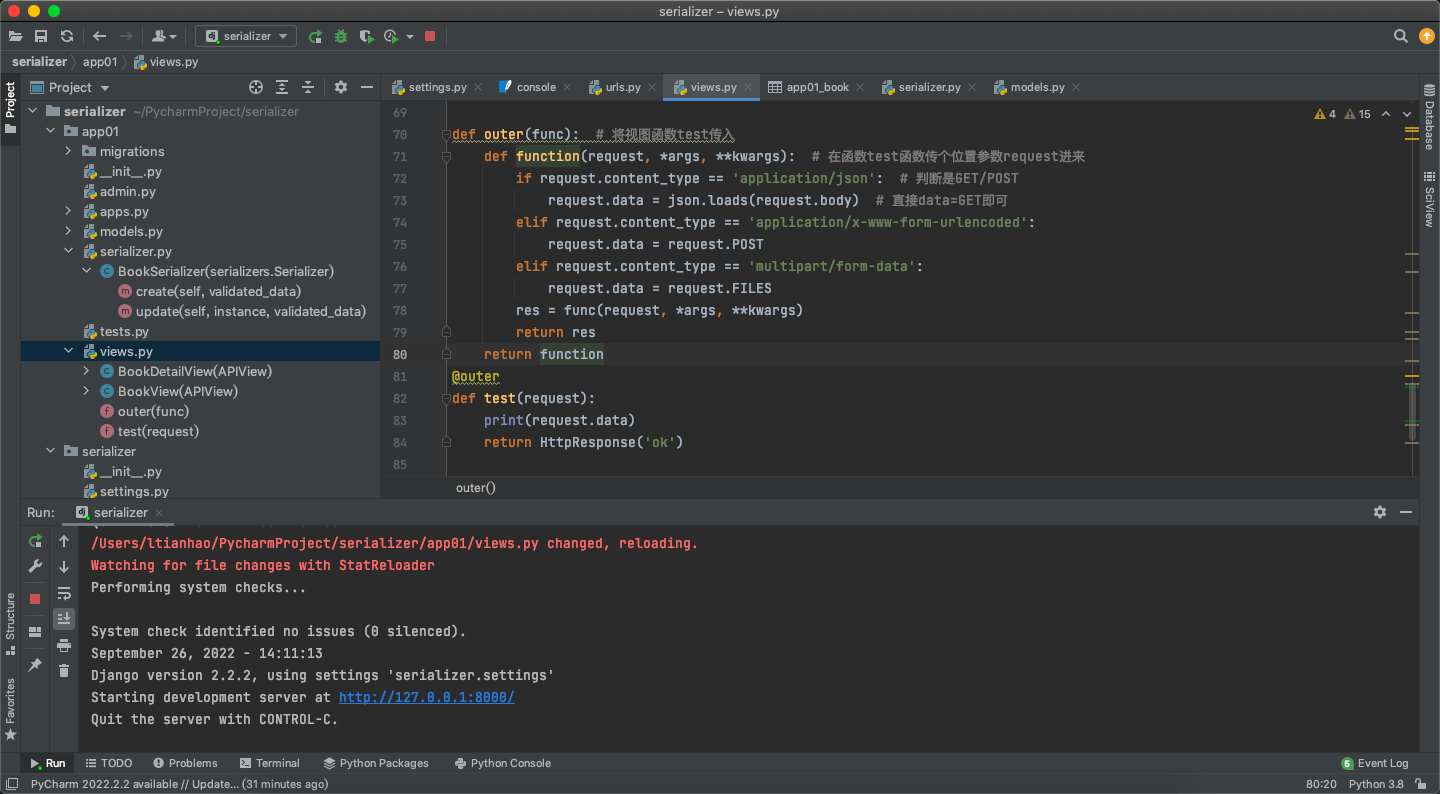Open the http://127.0.0.1:8000/ server link

[426, 697]
